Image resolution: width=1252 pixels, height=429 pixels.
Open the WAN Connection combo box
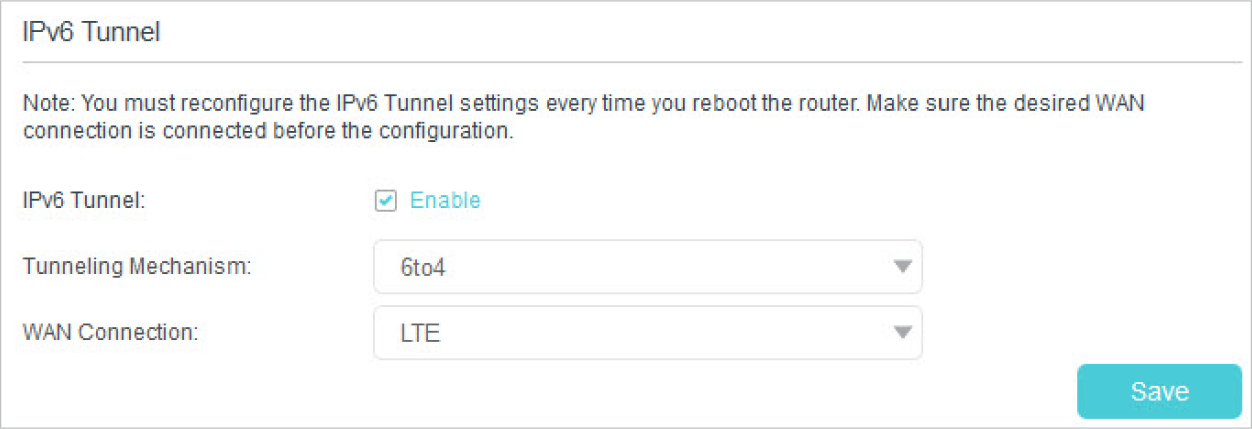coord(647,332)
